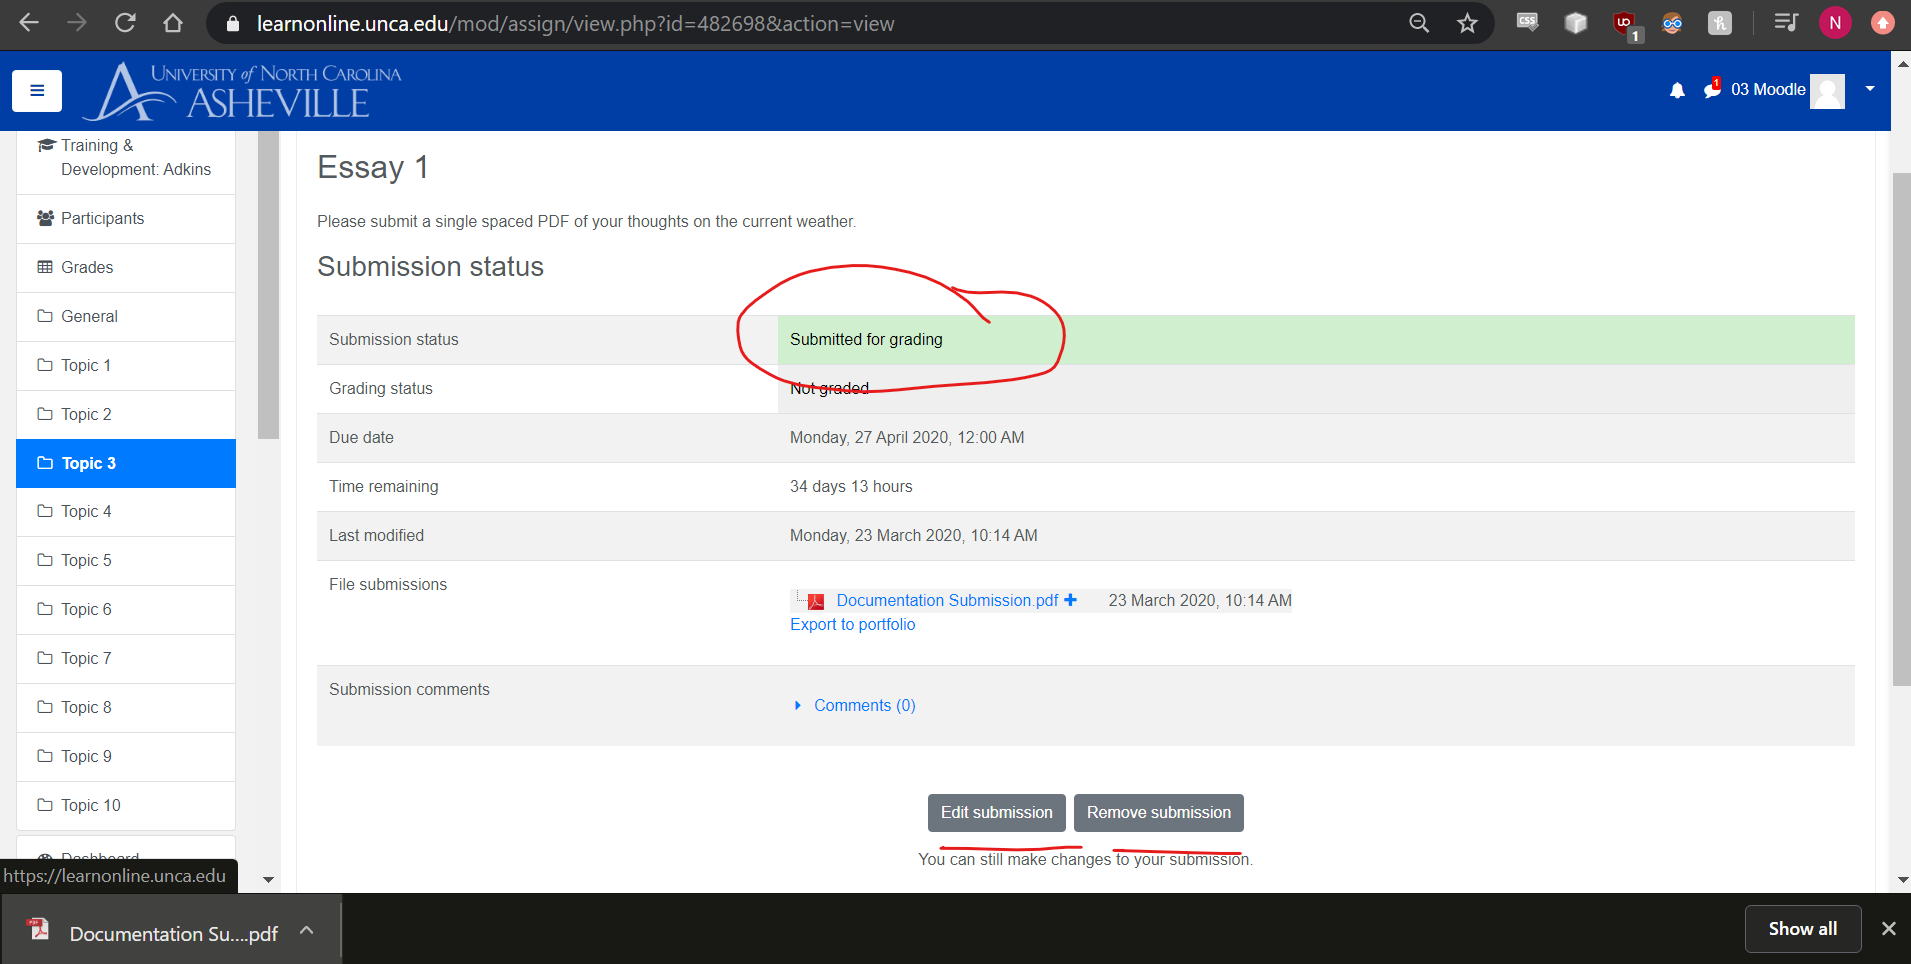Bookmark page with star icon
Viewport: 1911px width, 964px height.
tap(1467, 23)
